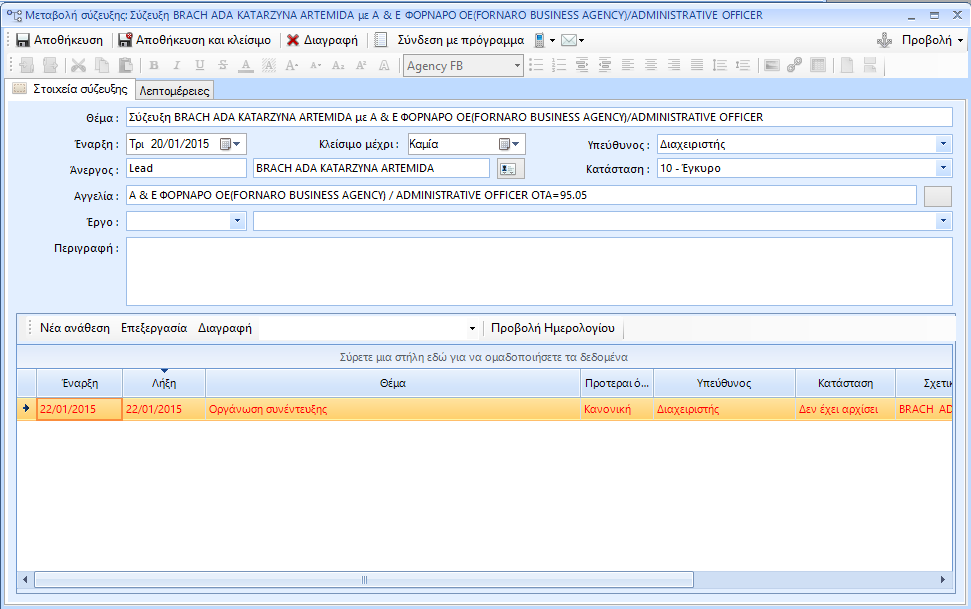
Task: Open the Προβολή menu
Action: (932, 41)
